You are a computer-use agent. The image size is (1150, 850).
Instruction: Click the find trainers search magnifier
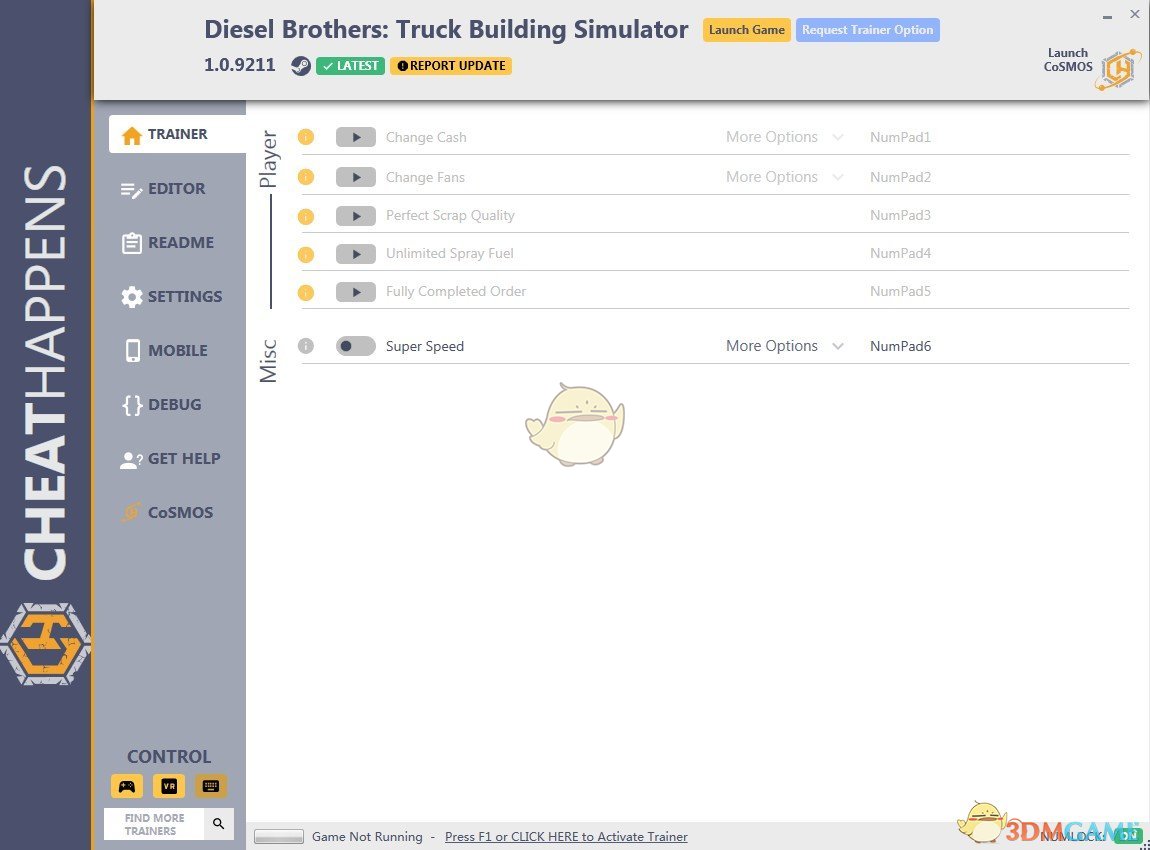click(218, 824)
